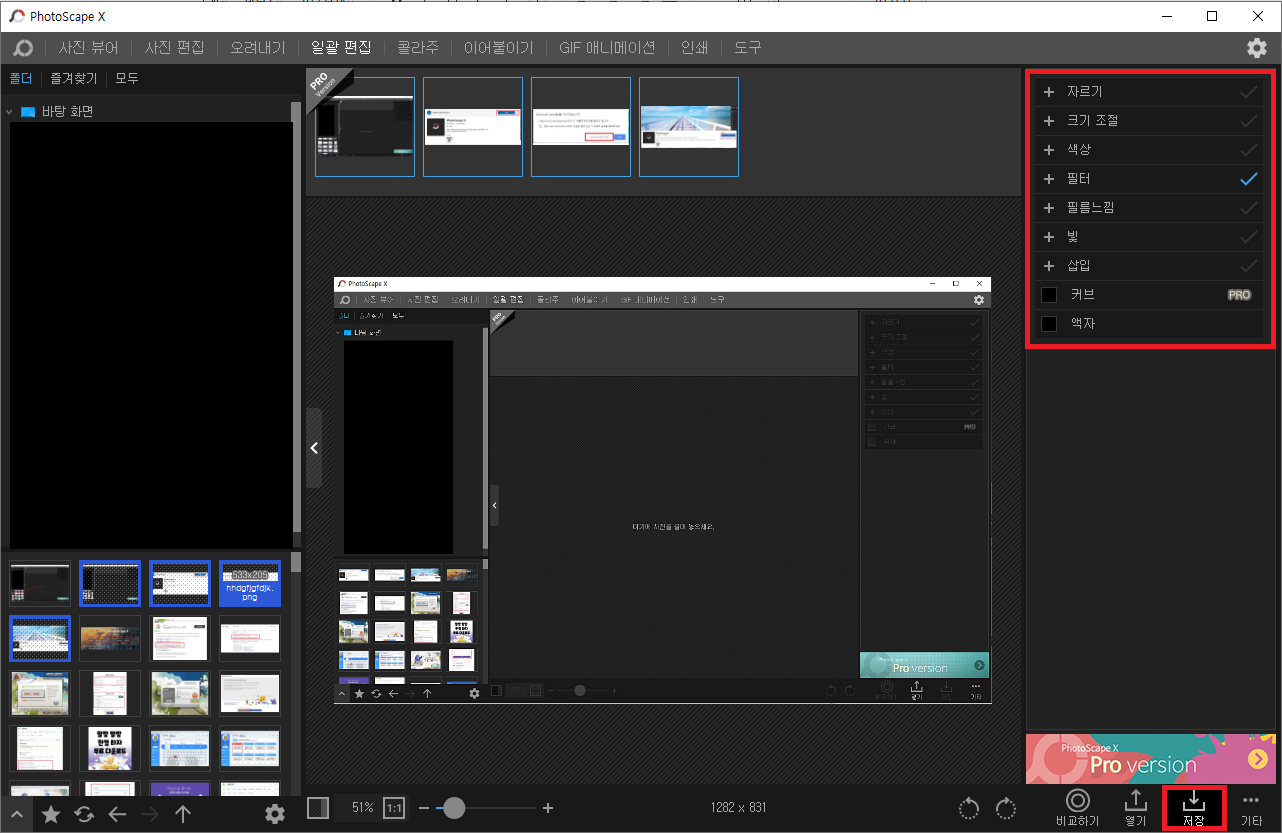Toggle the 크기 조절 checkmark
The width and height of the screenshot is (1282, 833).
(x=1248, y=121)
